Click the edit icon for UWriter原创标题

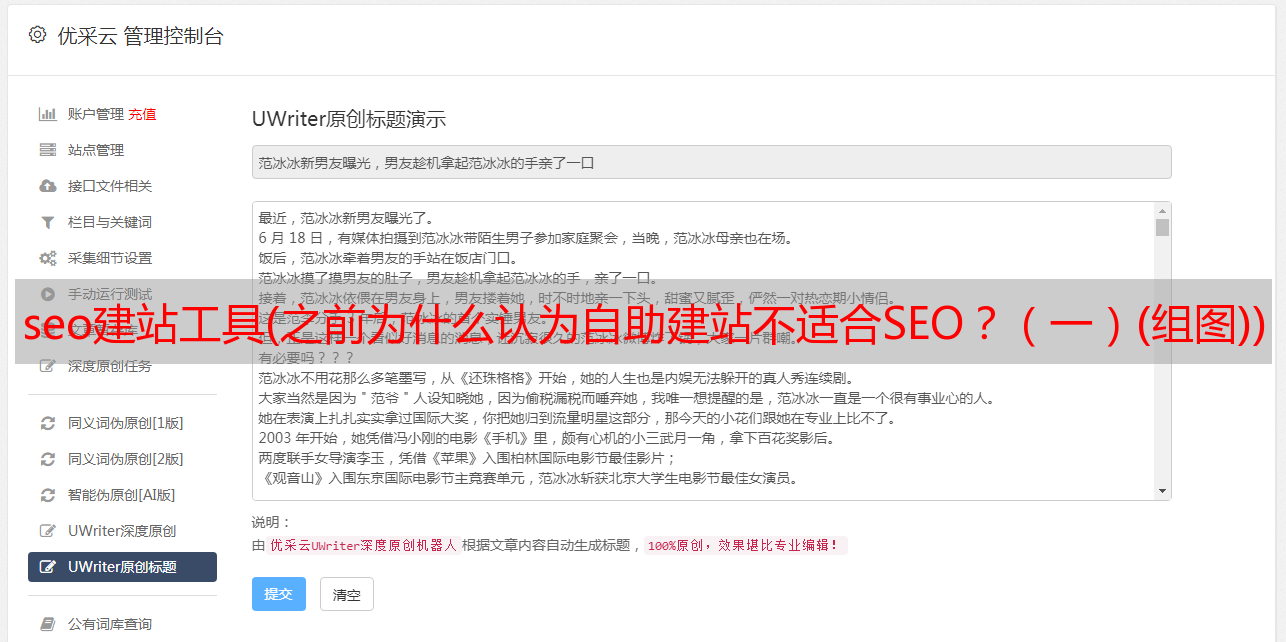click(47, 567)
